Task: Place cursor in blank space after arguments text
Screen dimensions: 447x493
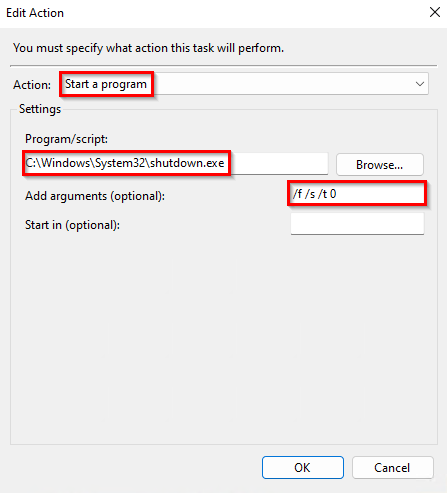Action: [380, 194]
